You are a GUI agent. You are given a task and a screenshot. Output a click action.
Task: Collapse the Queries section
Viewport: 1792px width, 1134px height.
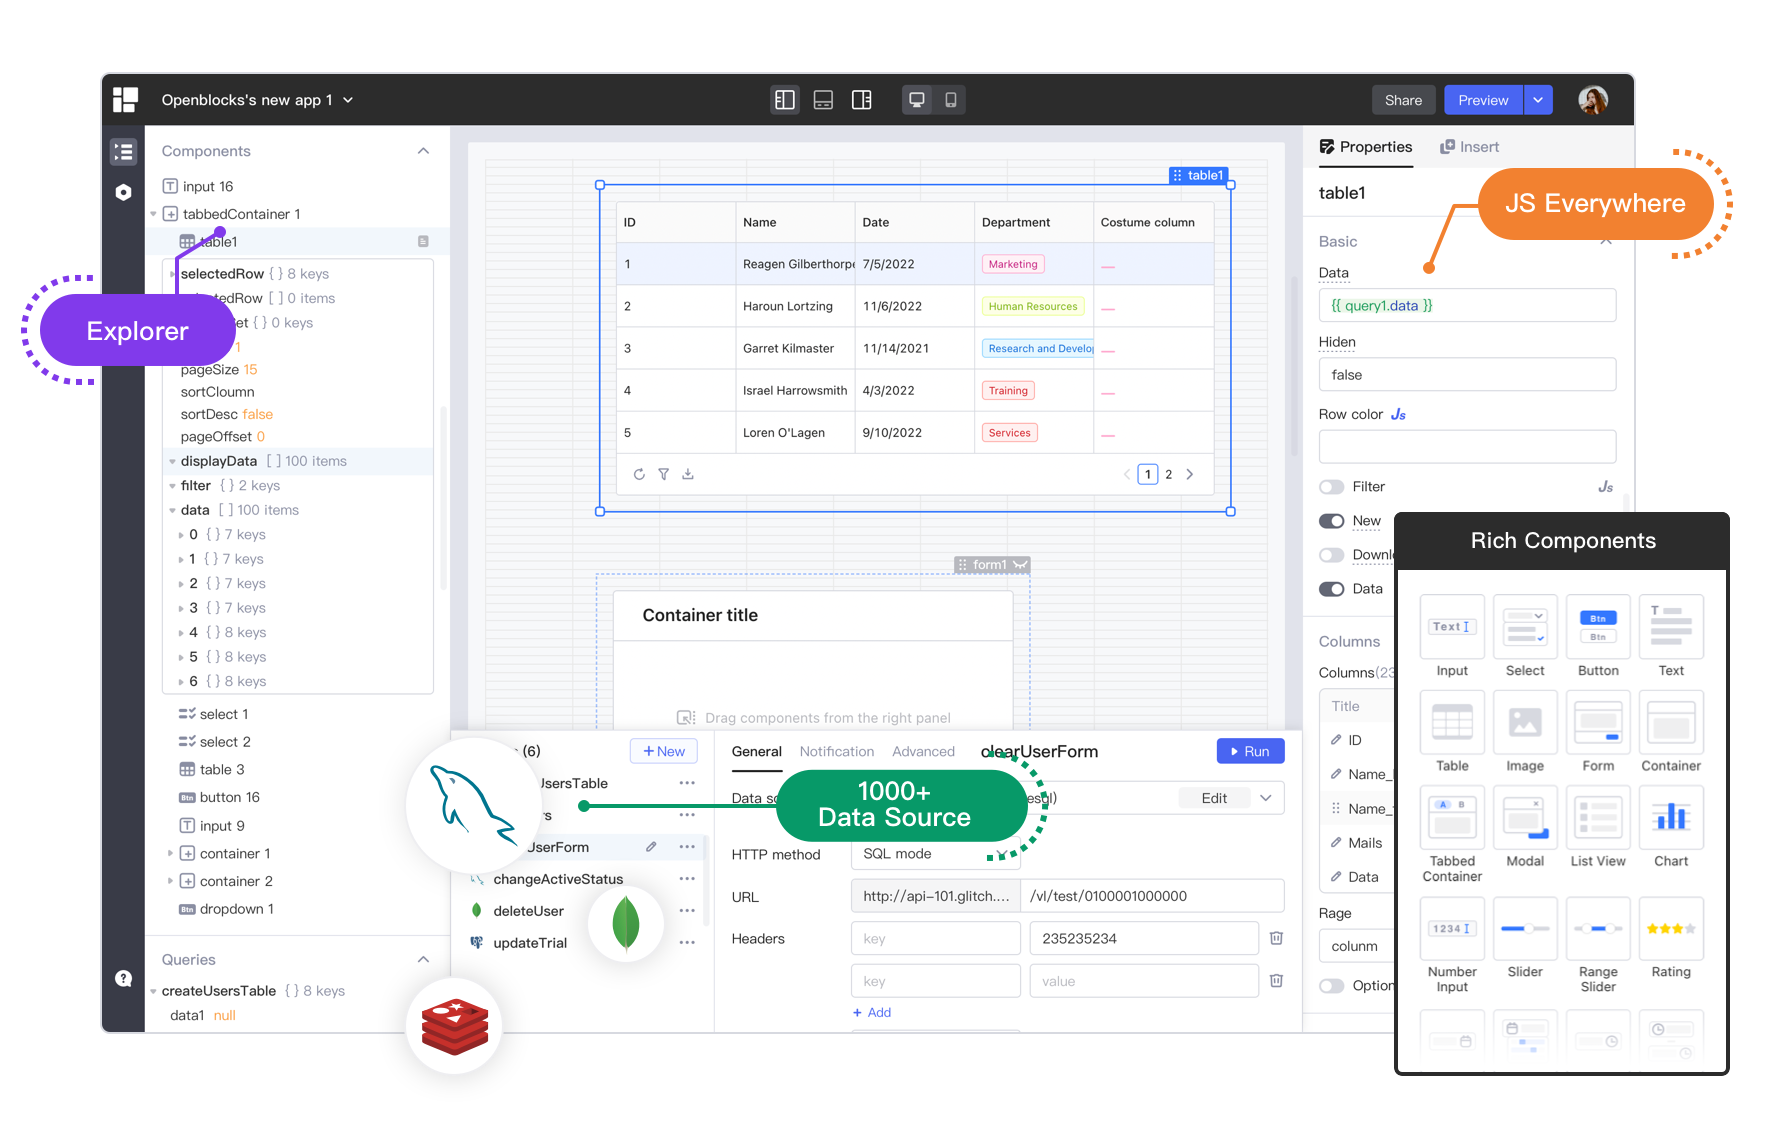(423, 959)
